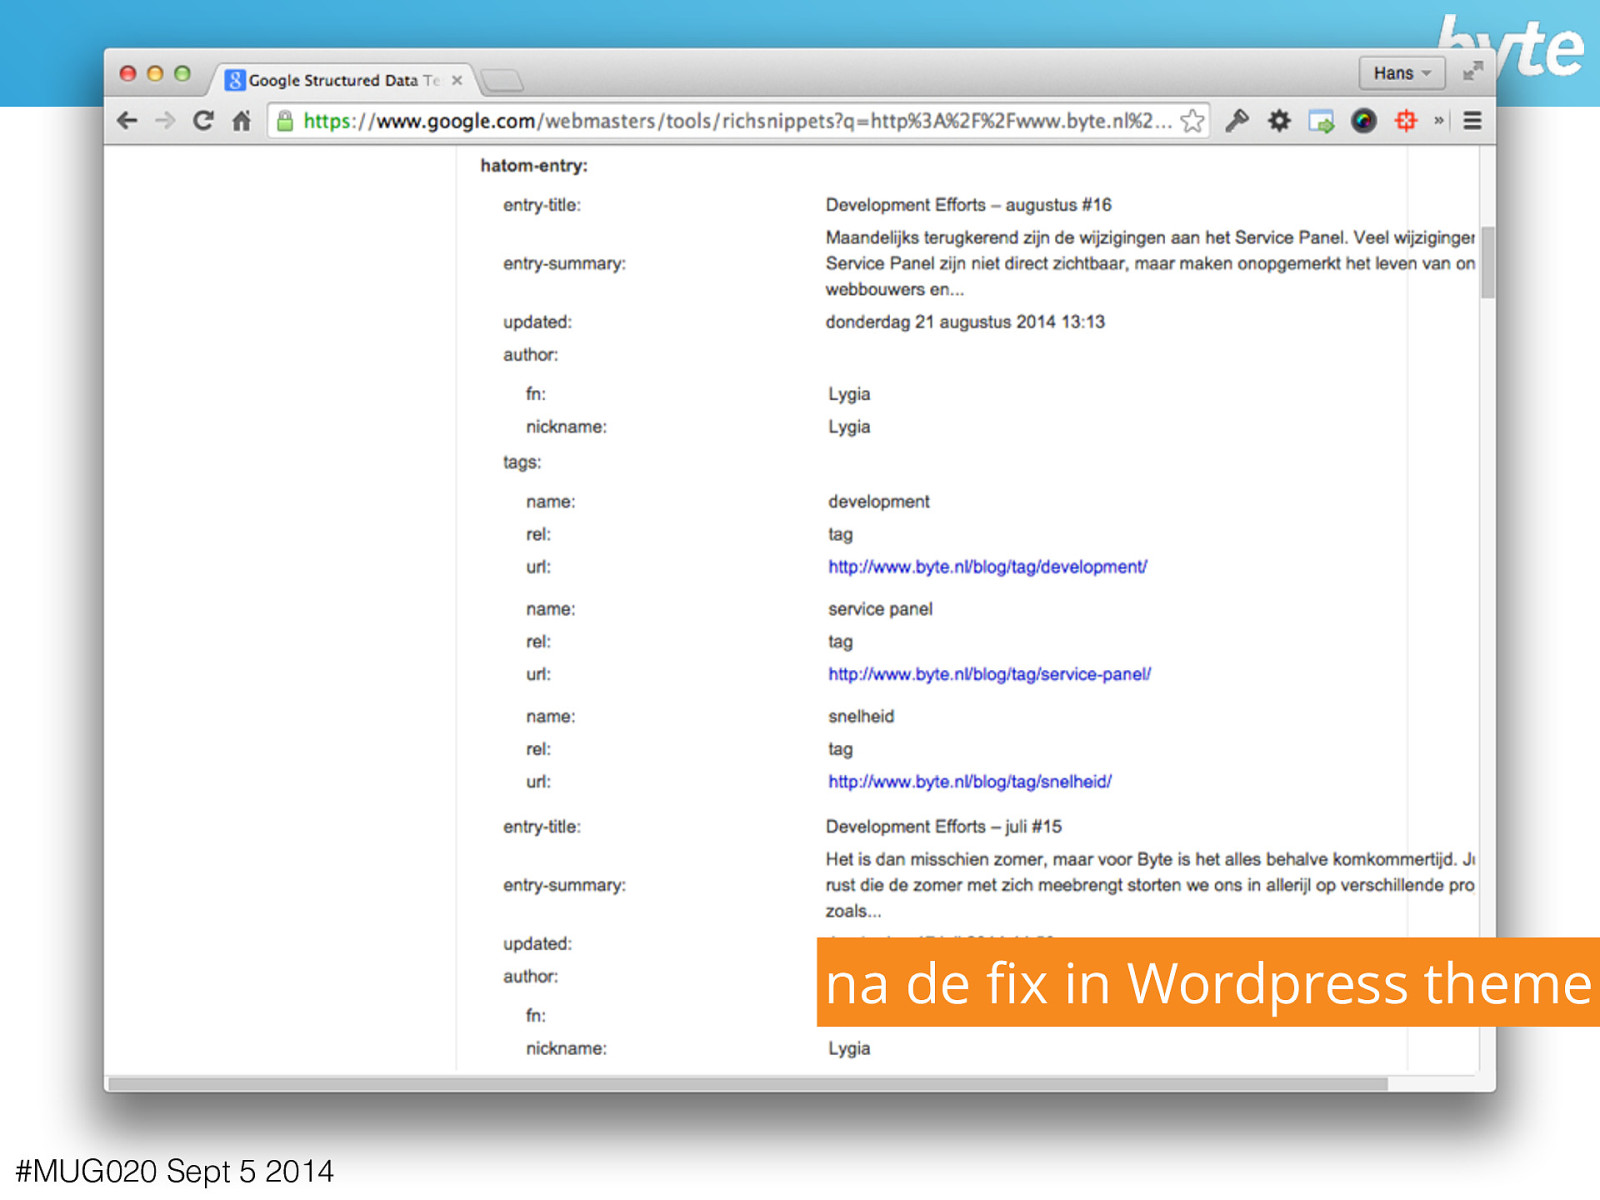Open the blog/tag/development link

(x=987, y=567)
